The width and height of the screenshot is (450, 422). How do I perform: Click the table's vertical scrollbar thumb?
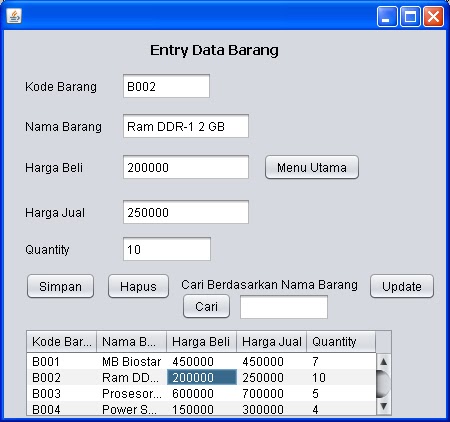click(x=383, y=384)
